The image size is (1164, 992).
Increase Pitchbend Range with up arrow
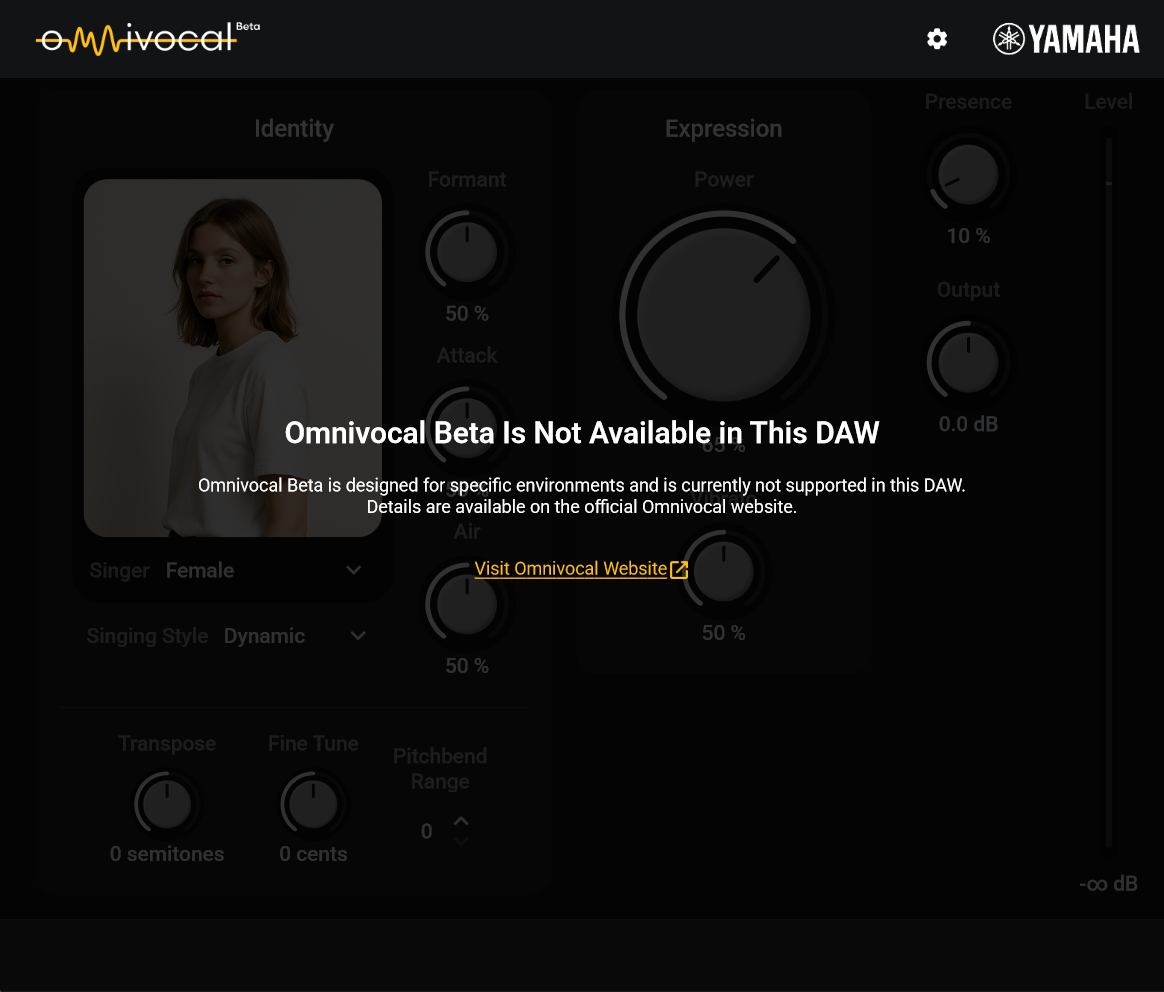click(461, 821)
